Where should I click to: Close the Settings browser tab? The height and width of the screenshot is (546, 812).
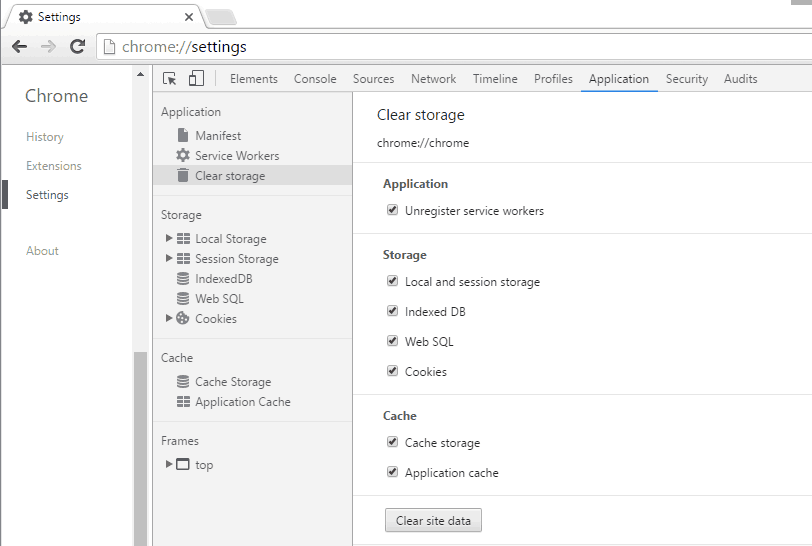189,17
